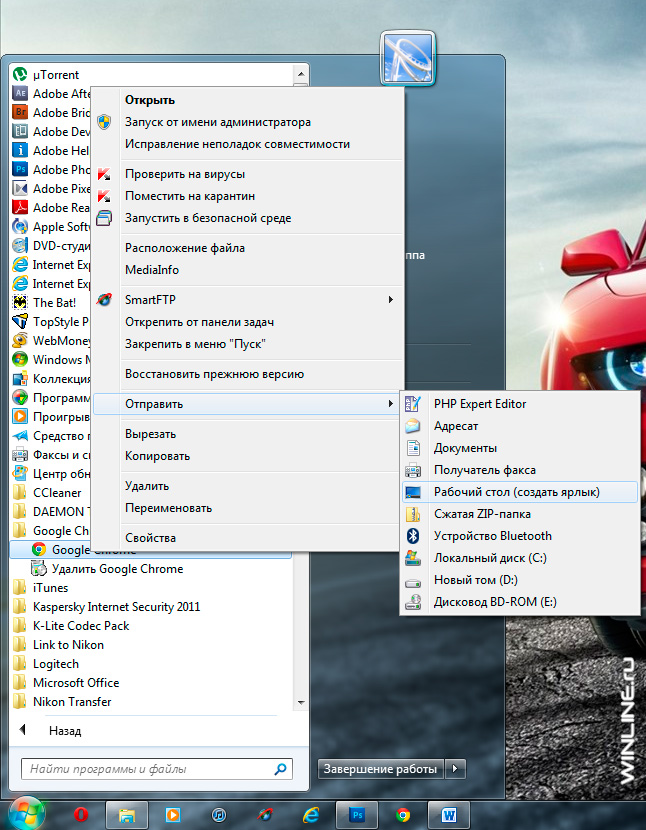Image resolution: width=646 pixels, height=830 pixels.
Task: Select MediaInfo in the context menu
Action: click(248, 270)
